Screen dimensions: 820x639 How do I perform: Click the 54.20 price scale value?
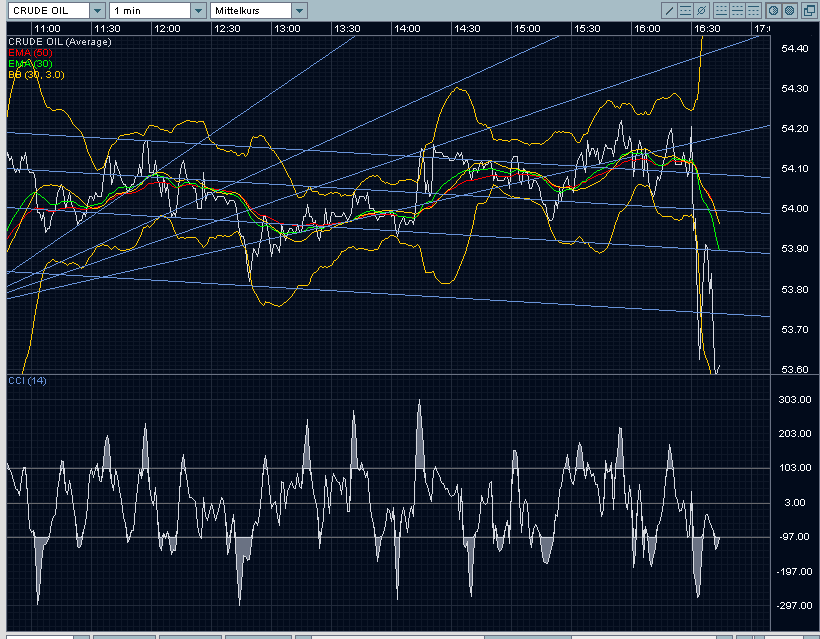point(794,129)
